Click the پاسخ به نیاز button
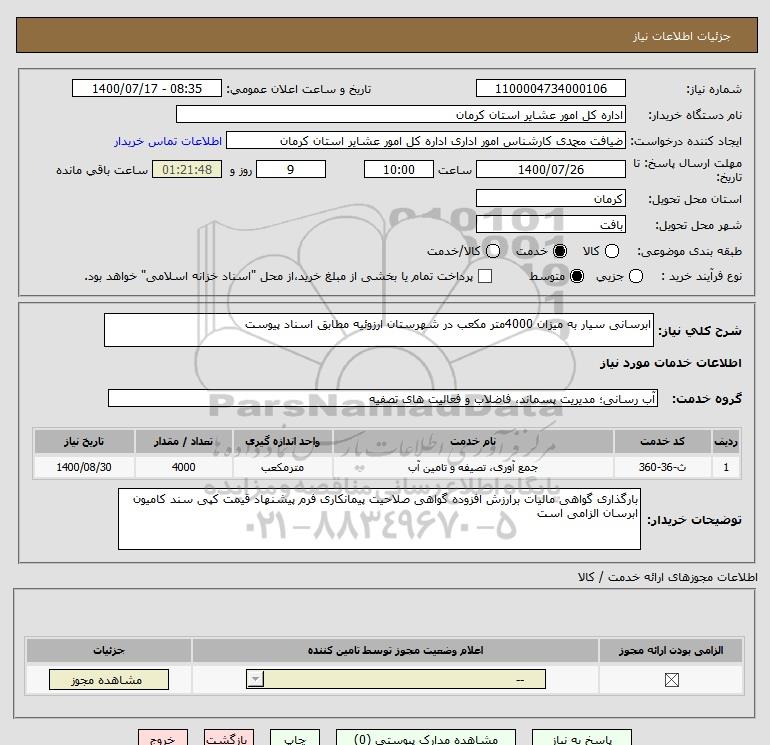 coord(582,738)
